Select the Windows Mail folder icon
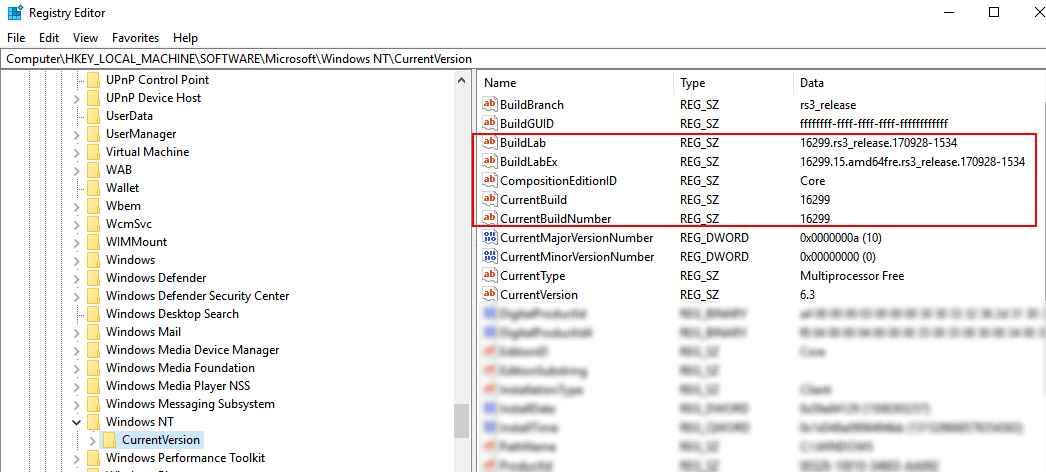The image size is (1046, 472). pyautogui.click(x=93, y=332)
